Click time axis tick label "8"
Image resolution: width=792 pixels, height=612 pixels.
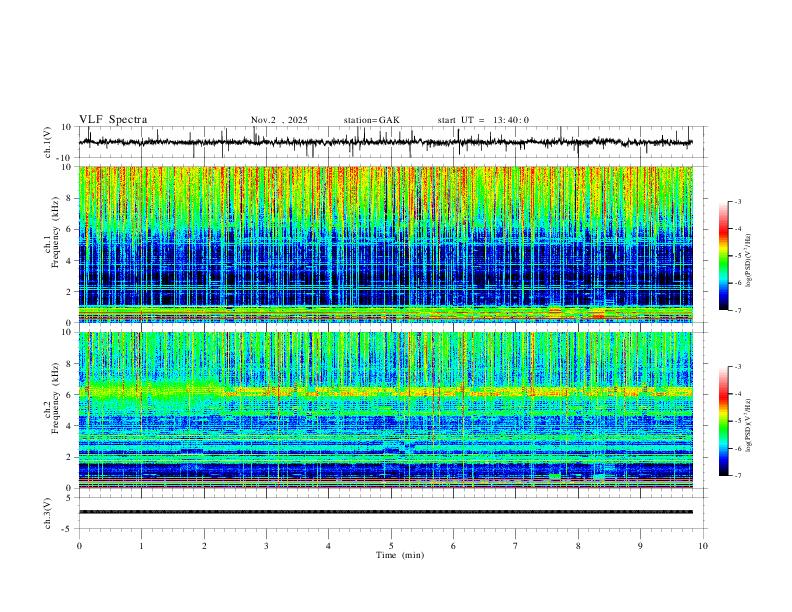(x=578, y=546)
